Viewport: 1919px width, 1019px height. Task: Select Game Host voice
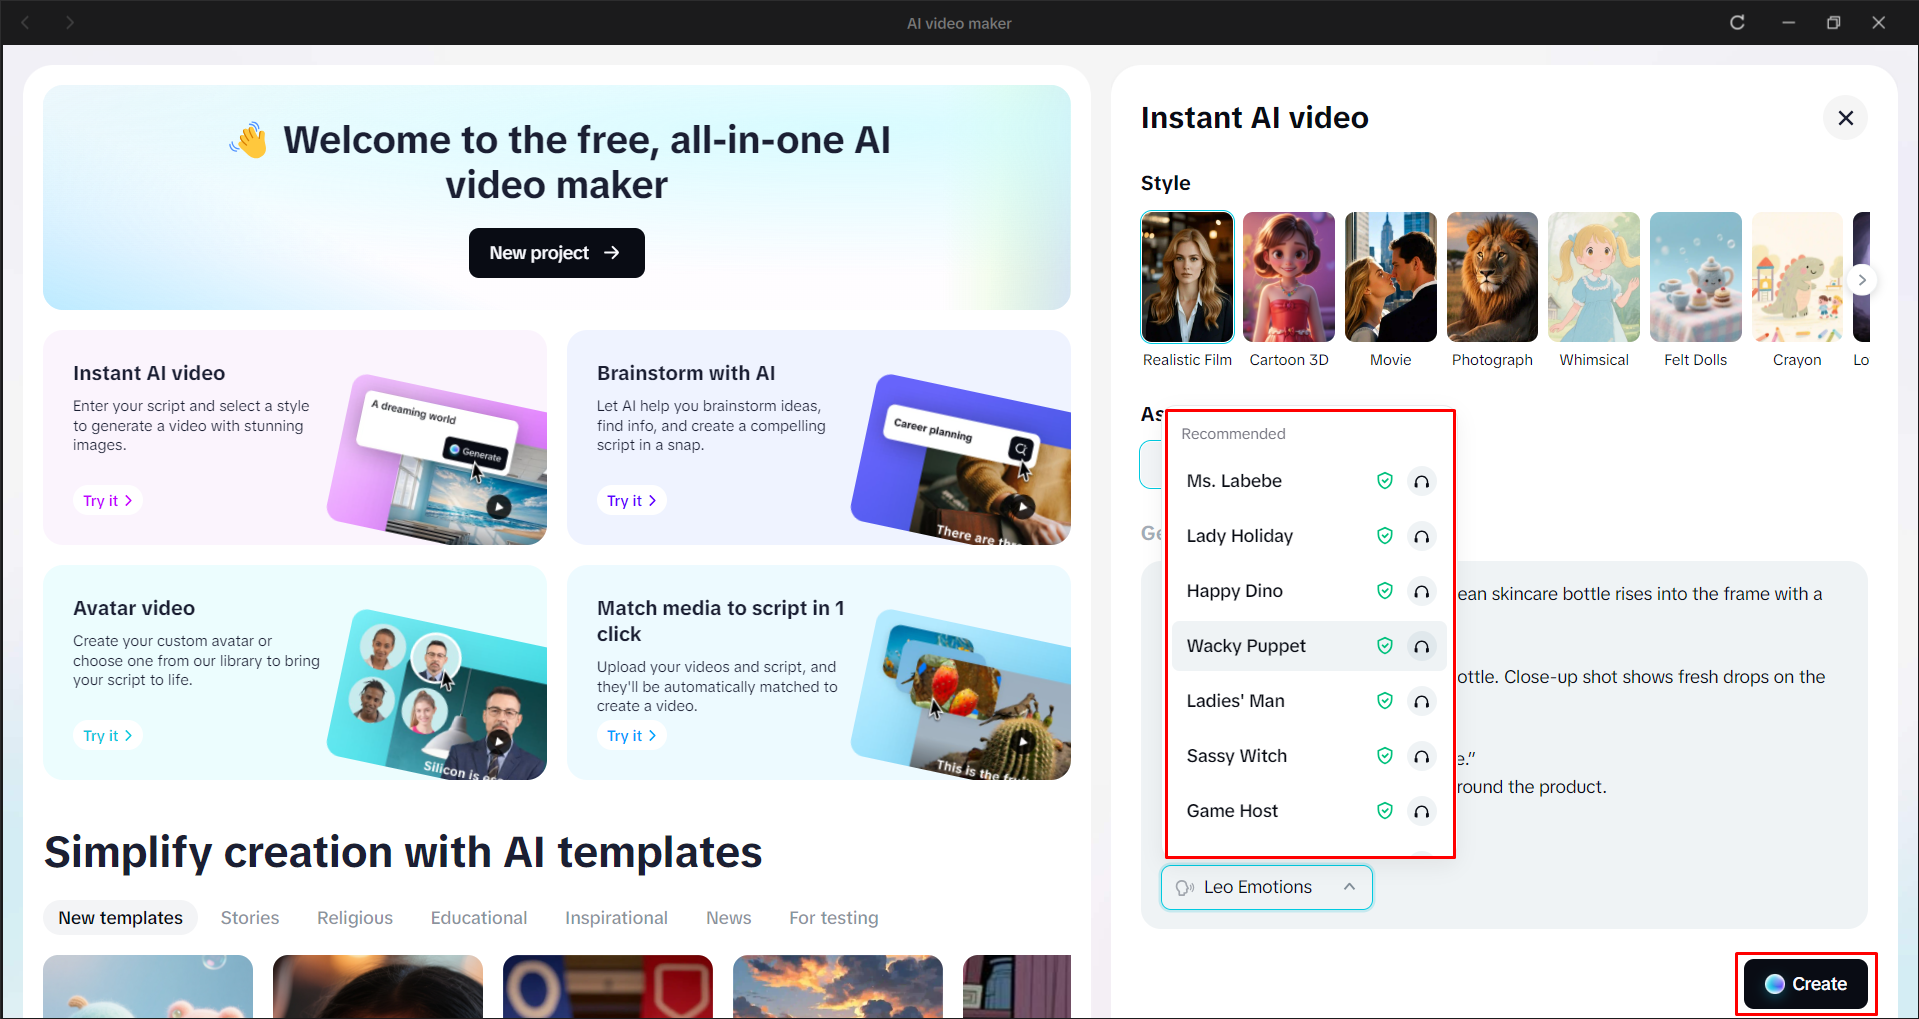tap(1309, 811)
